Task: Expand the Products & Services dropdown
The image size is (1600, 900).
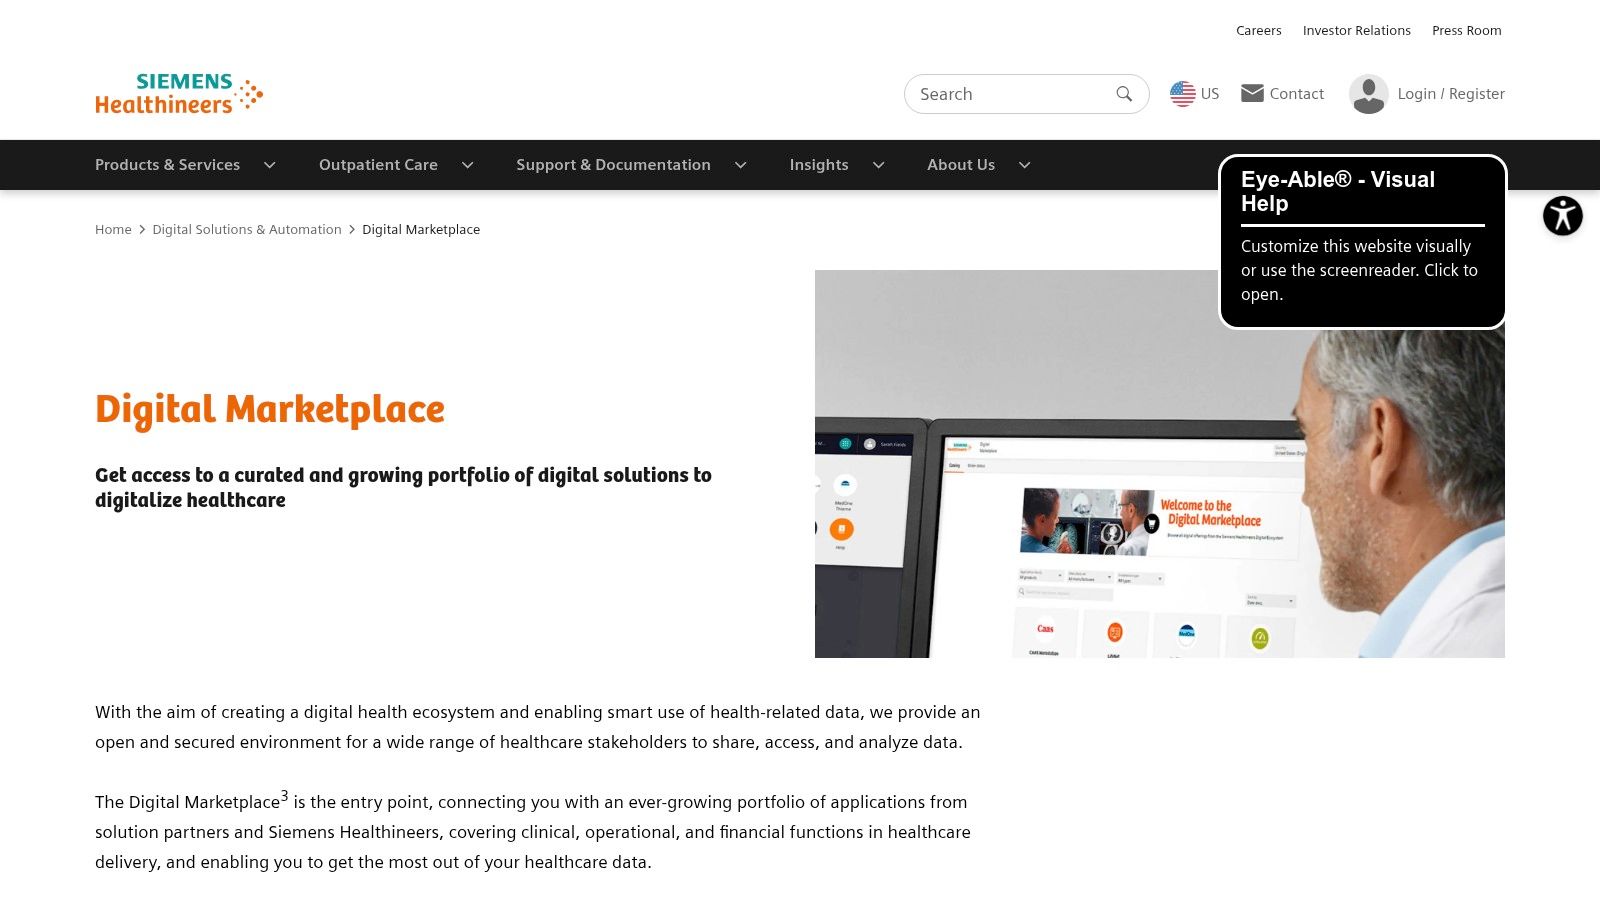Action: [268, 165]
